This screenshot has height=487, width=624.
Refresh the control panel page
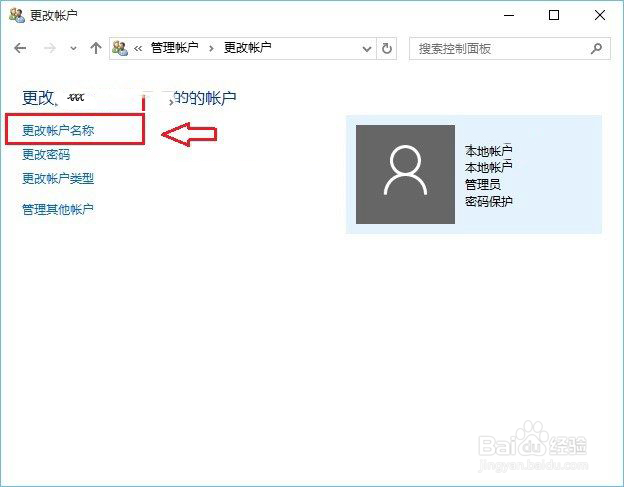pos(387,49)
